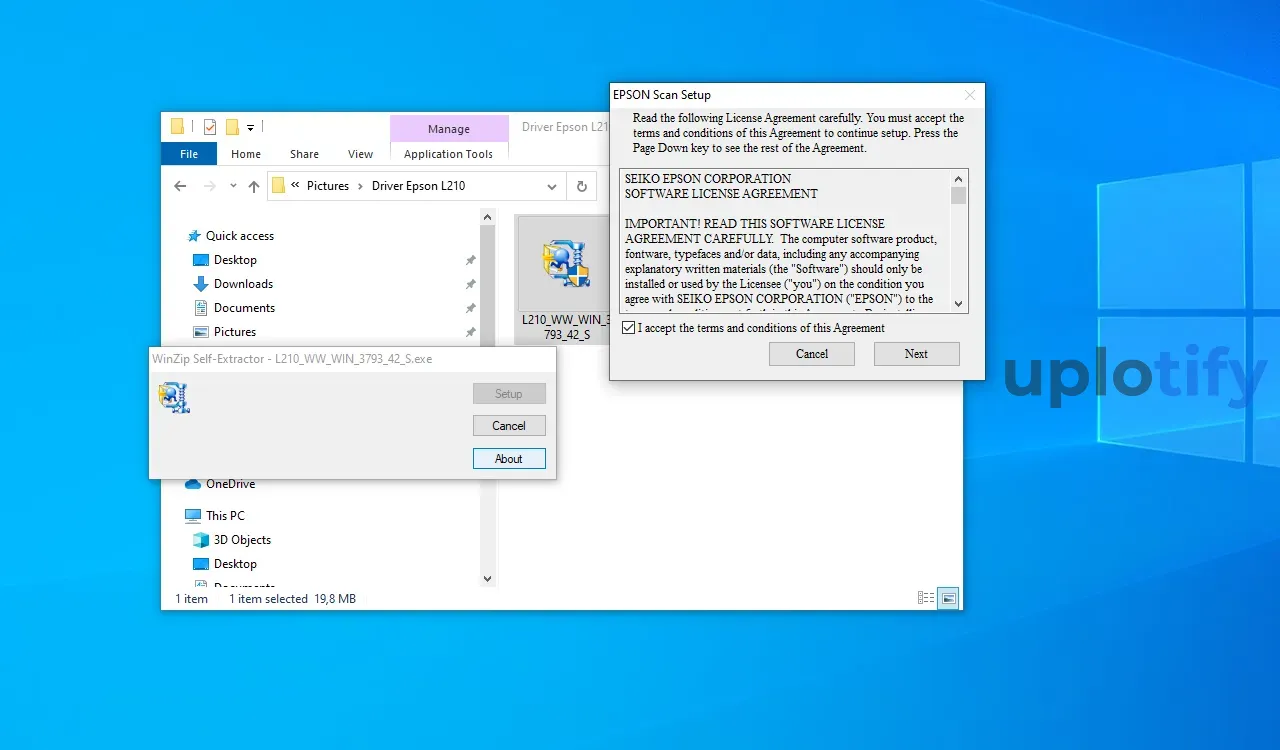This screenshot has width=1280, height=750.
Task: Click the Downloads arrow icon
Action: point(200,284)
